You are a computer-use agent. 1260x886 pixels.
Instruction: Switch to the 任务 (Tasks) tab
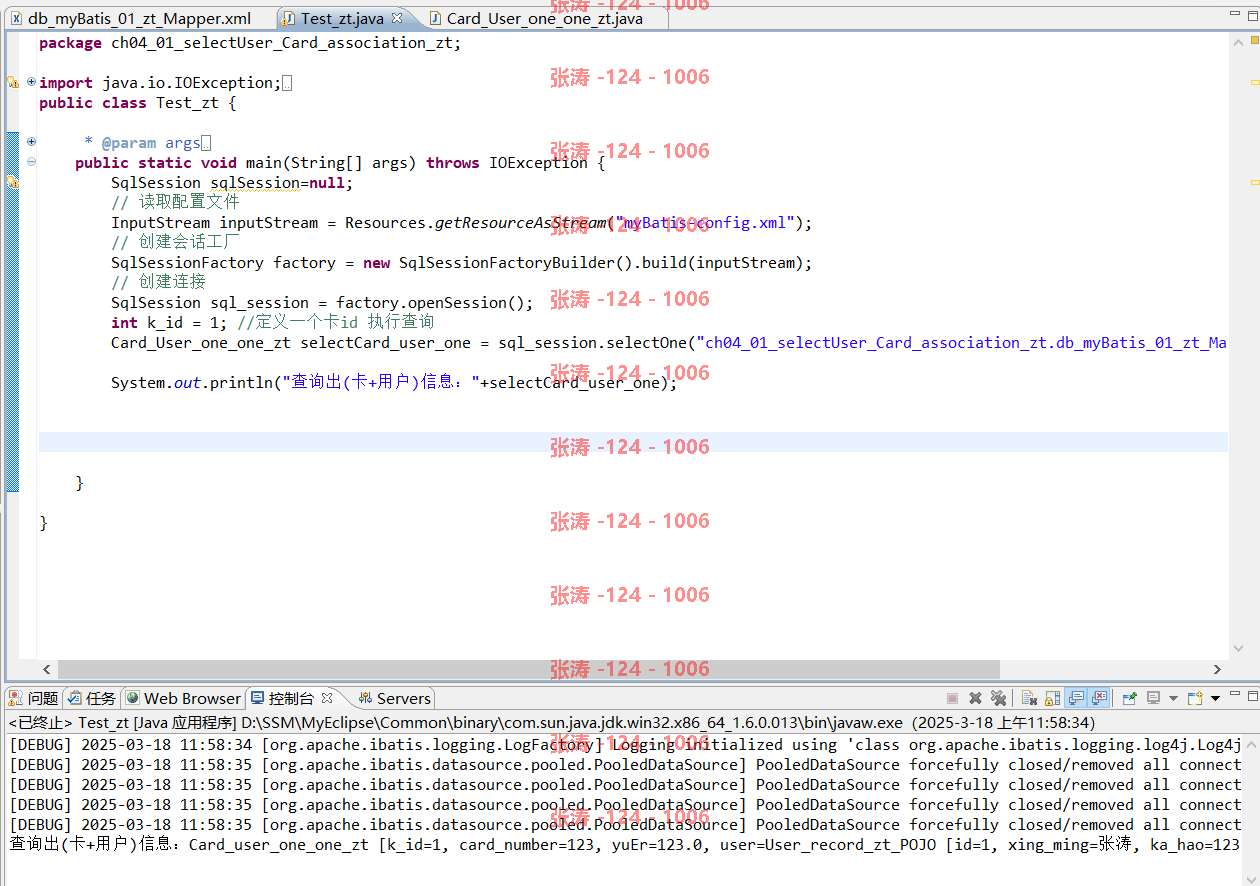tap(92, 698)
